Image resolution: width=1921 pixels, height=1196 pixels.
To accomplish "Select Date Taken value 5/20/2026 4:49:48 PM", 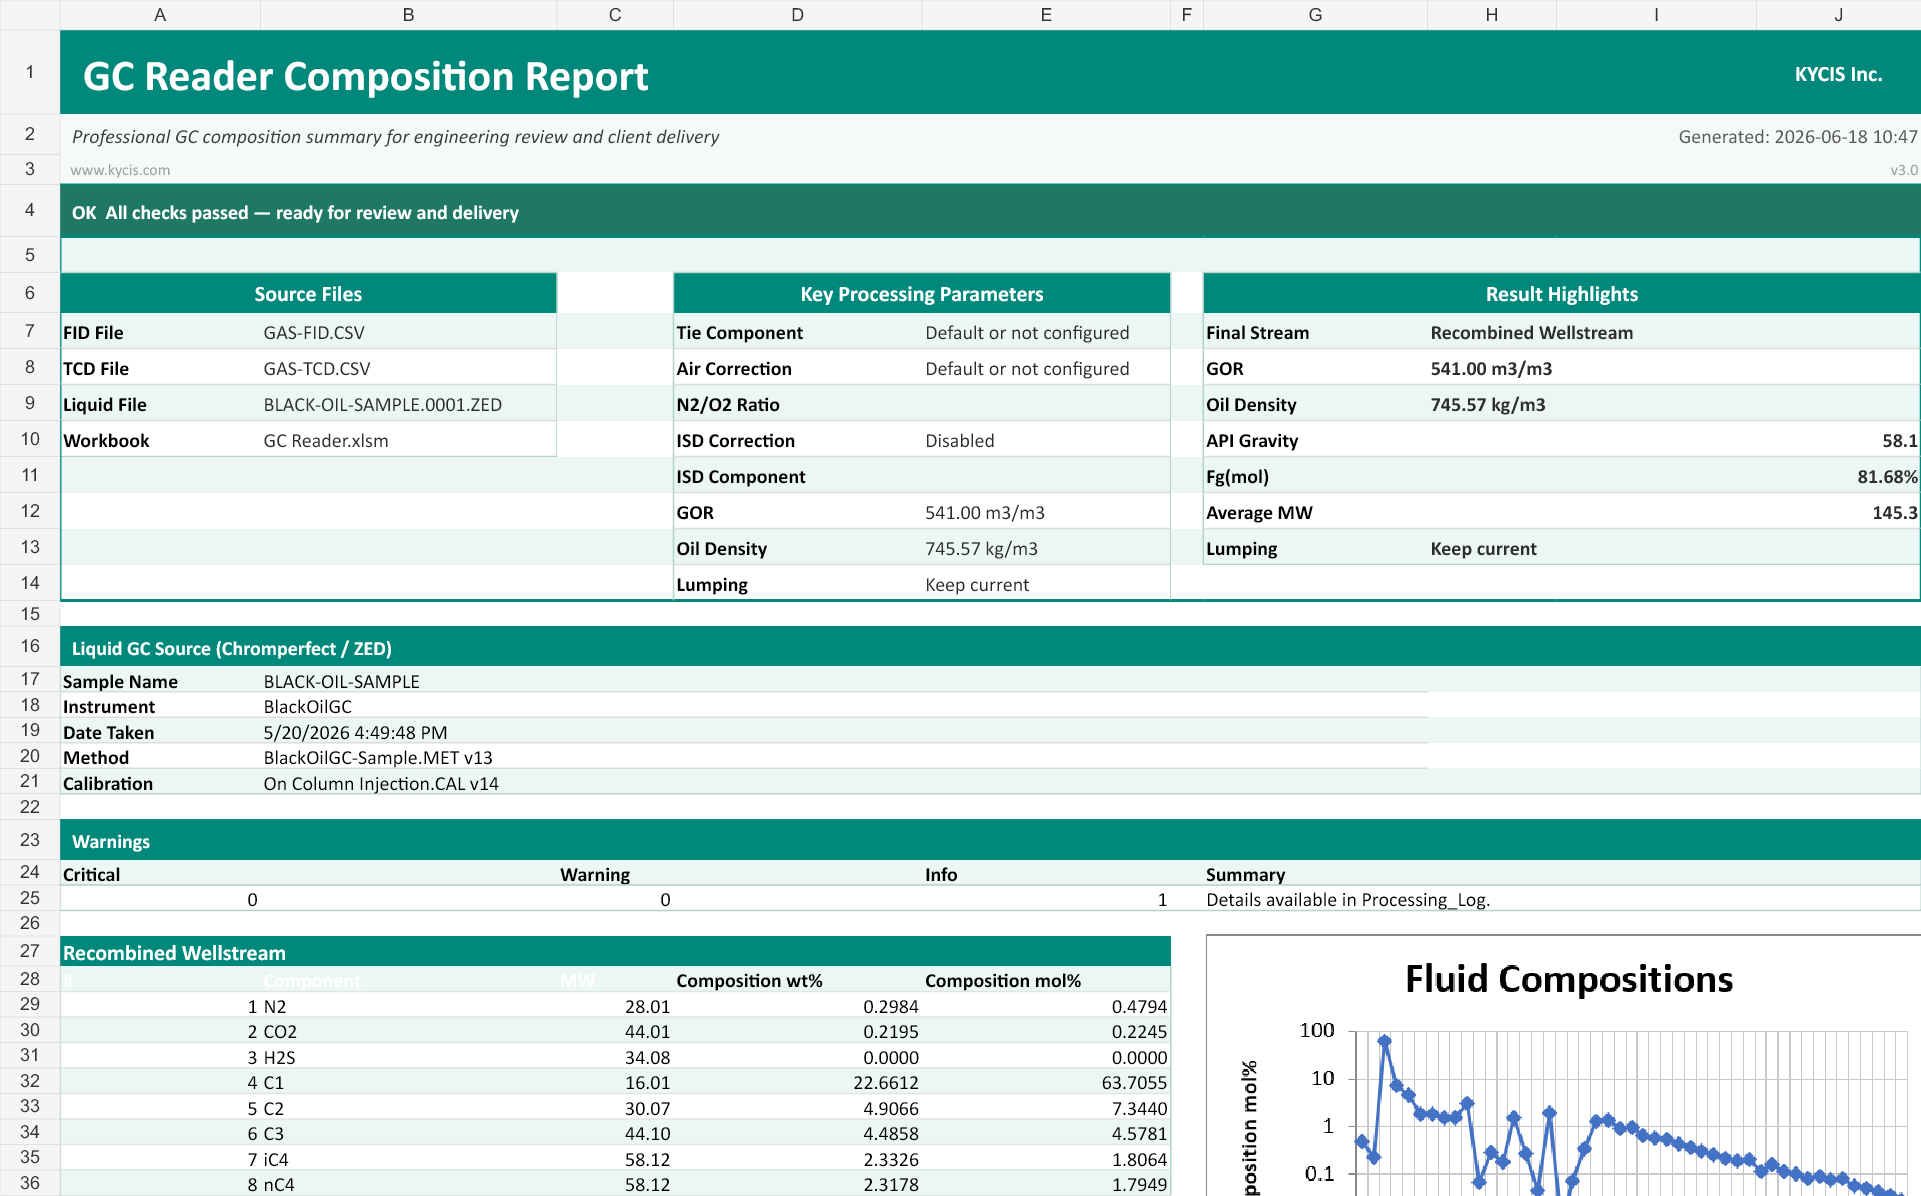I will [355, 733].
